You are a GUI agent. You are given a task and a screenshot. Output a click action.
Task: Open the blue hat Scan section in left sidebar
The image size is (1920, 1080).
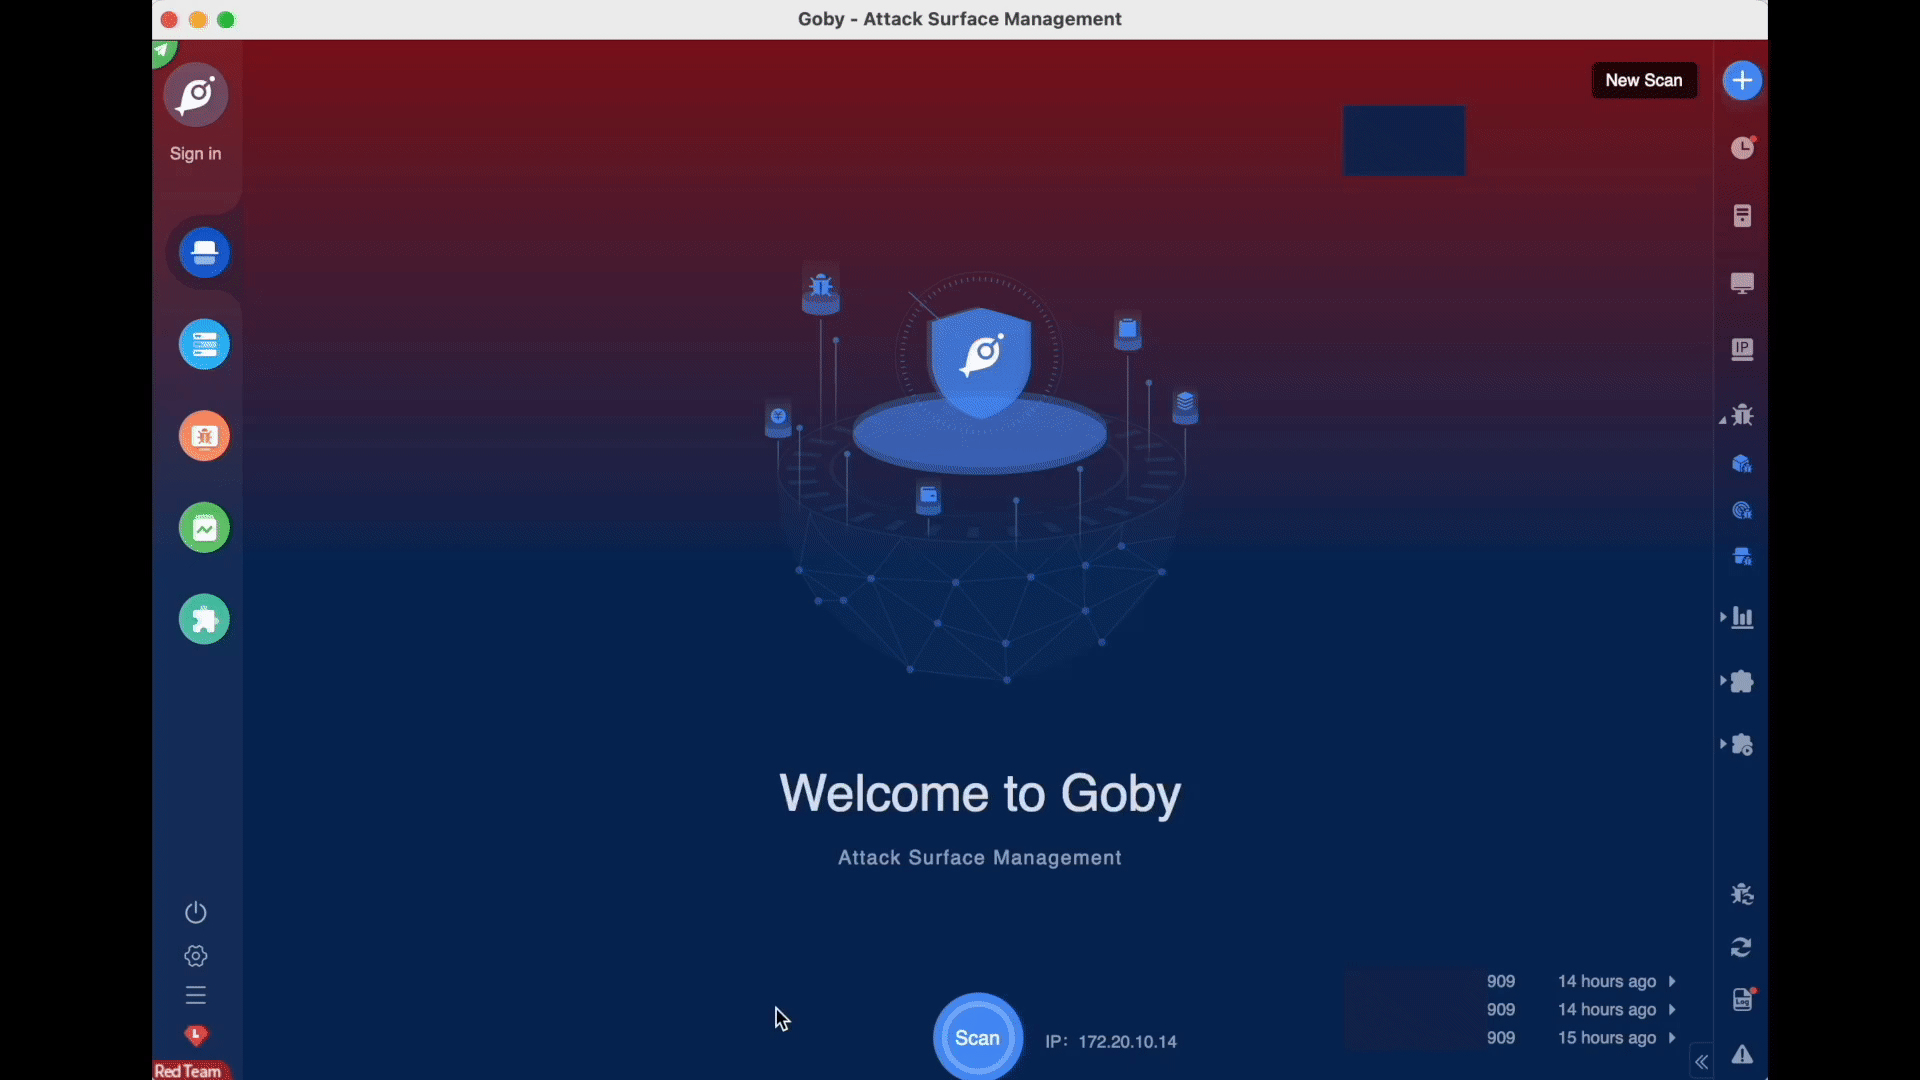tap(204, 252)
